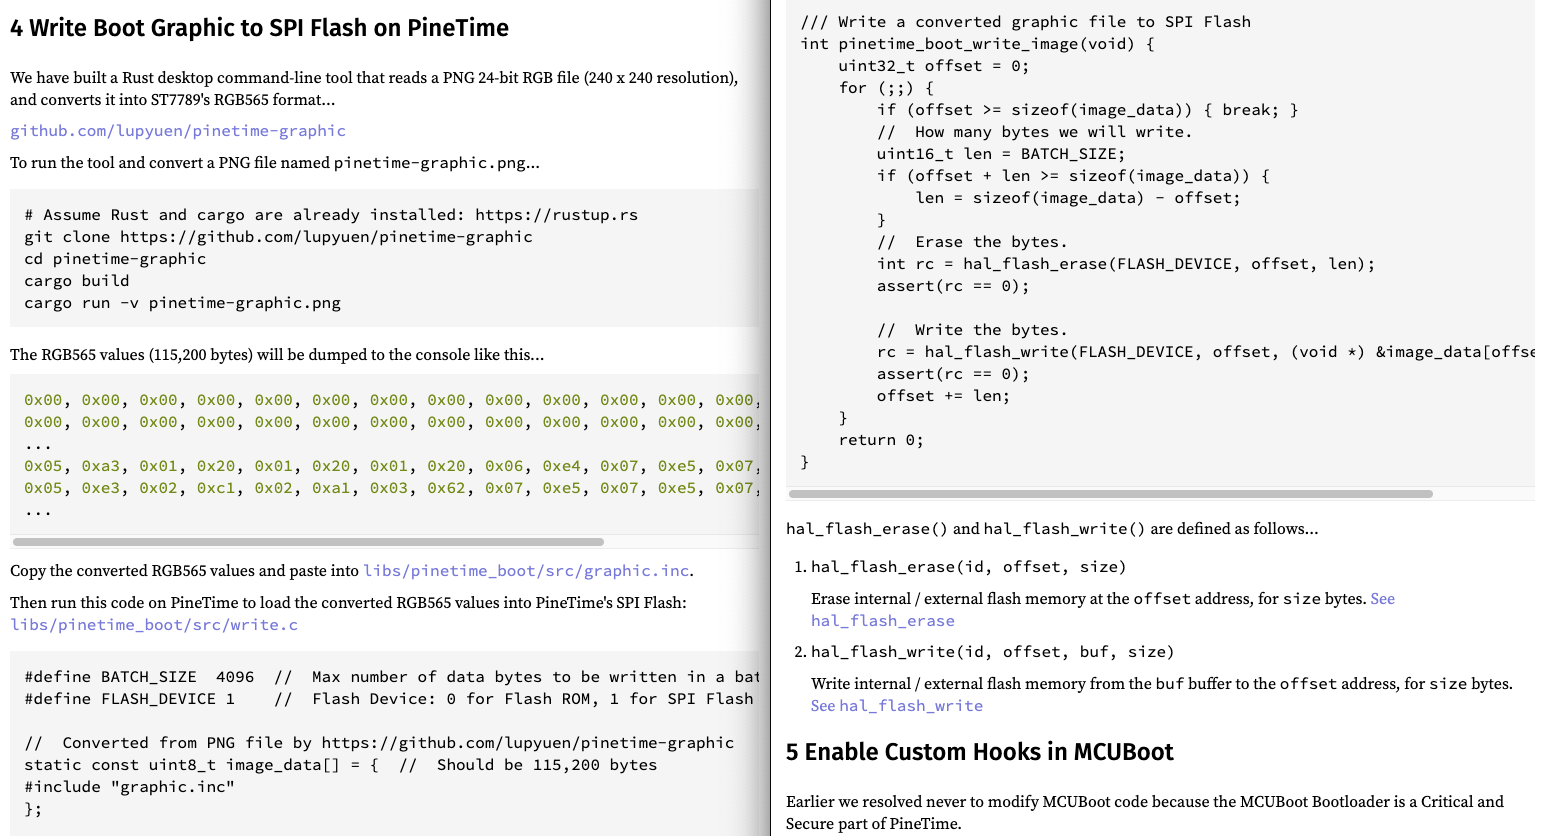Click the "cargo build" command line
The width and height of the screenshot is (1543, 836).
coord(77,281)
